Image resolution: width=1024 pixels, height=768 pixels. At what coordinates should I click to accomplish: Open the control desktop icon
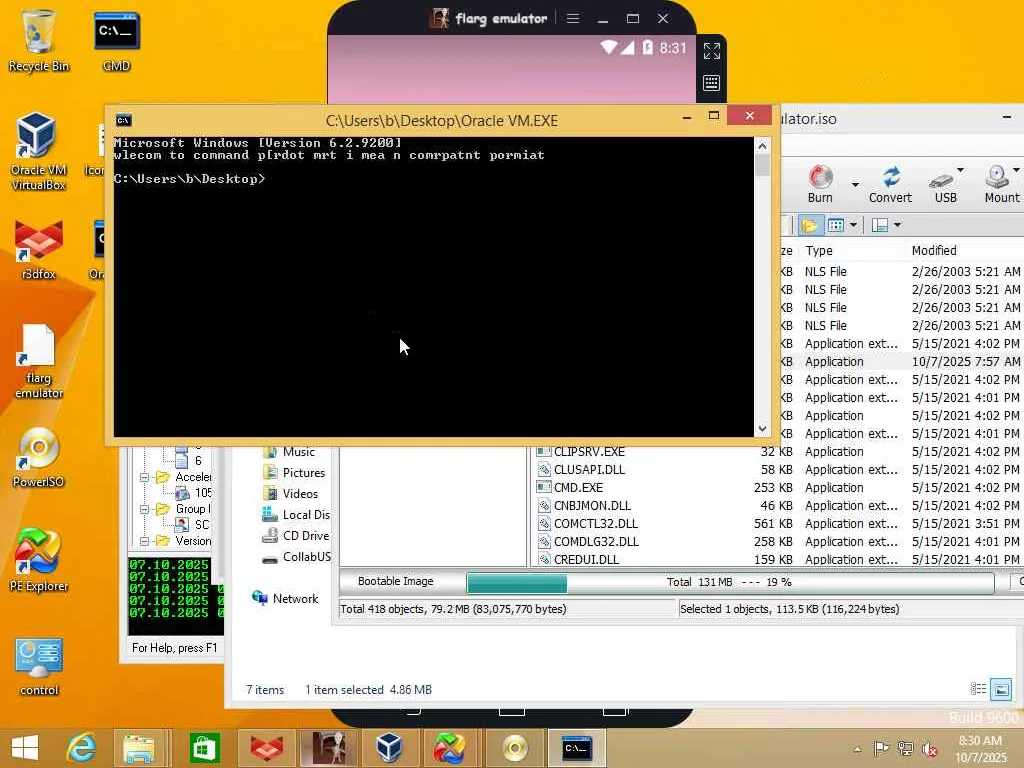pyautogui.click(x=38, y=666)
